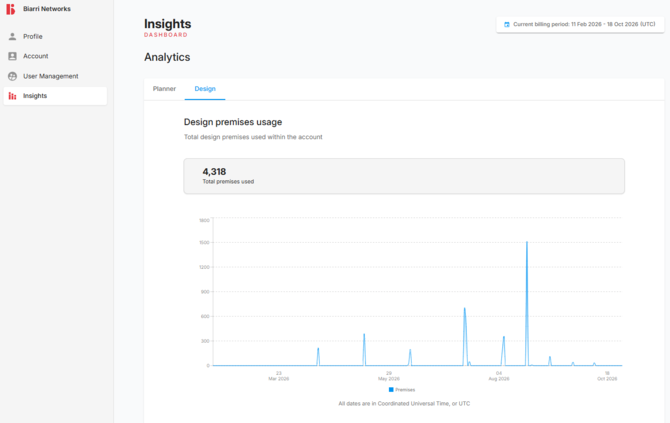Click the Profile person icon

(x=12, y=36)
